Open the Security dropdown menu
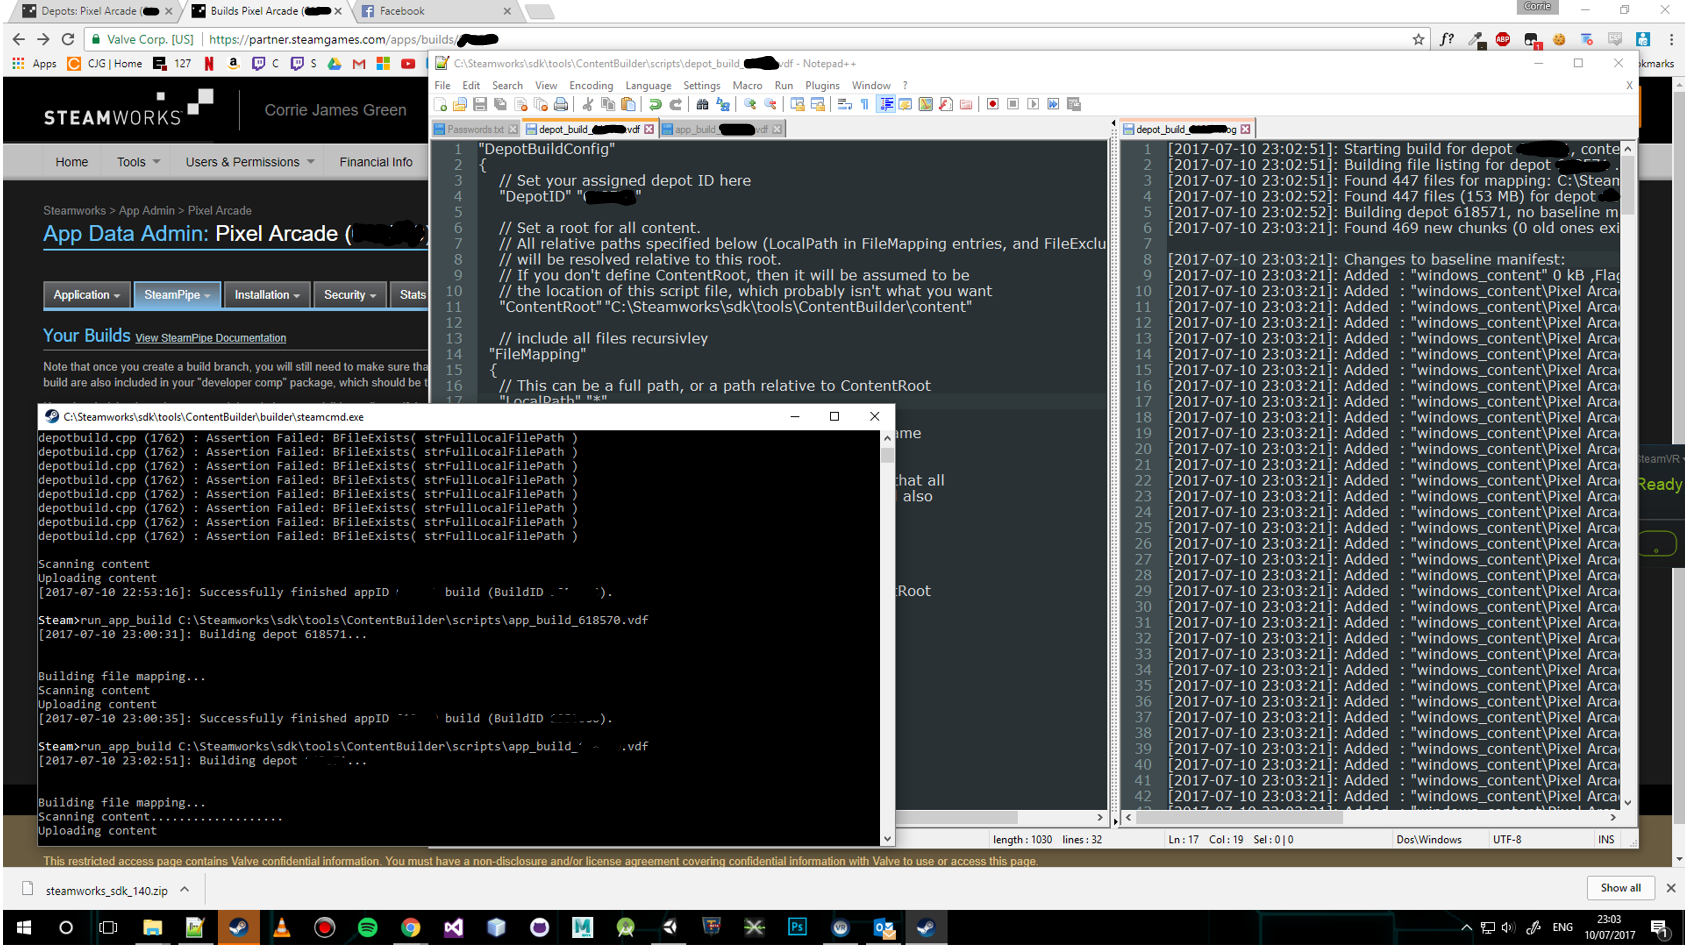The width and height of the screenshot is (1685, 945). 350,295
